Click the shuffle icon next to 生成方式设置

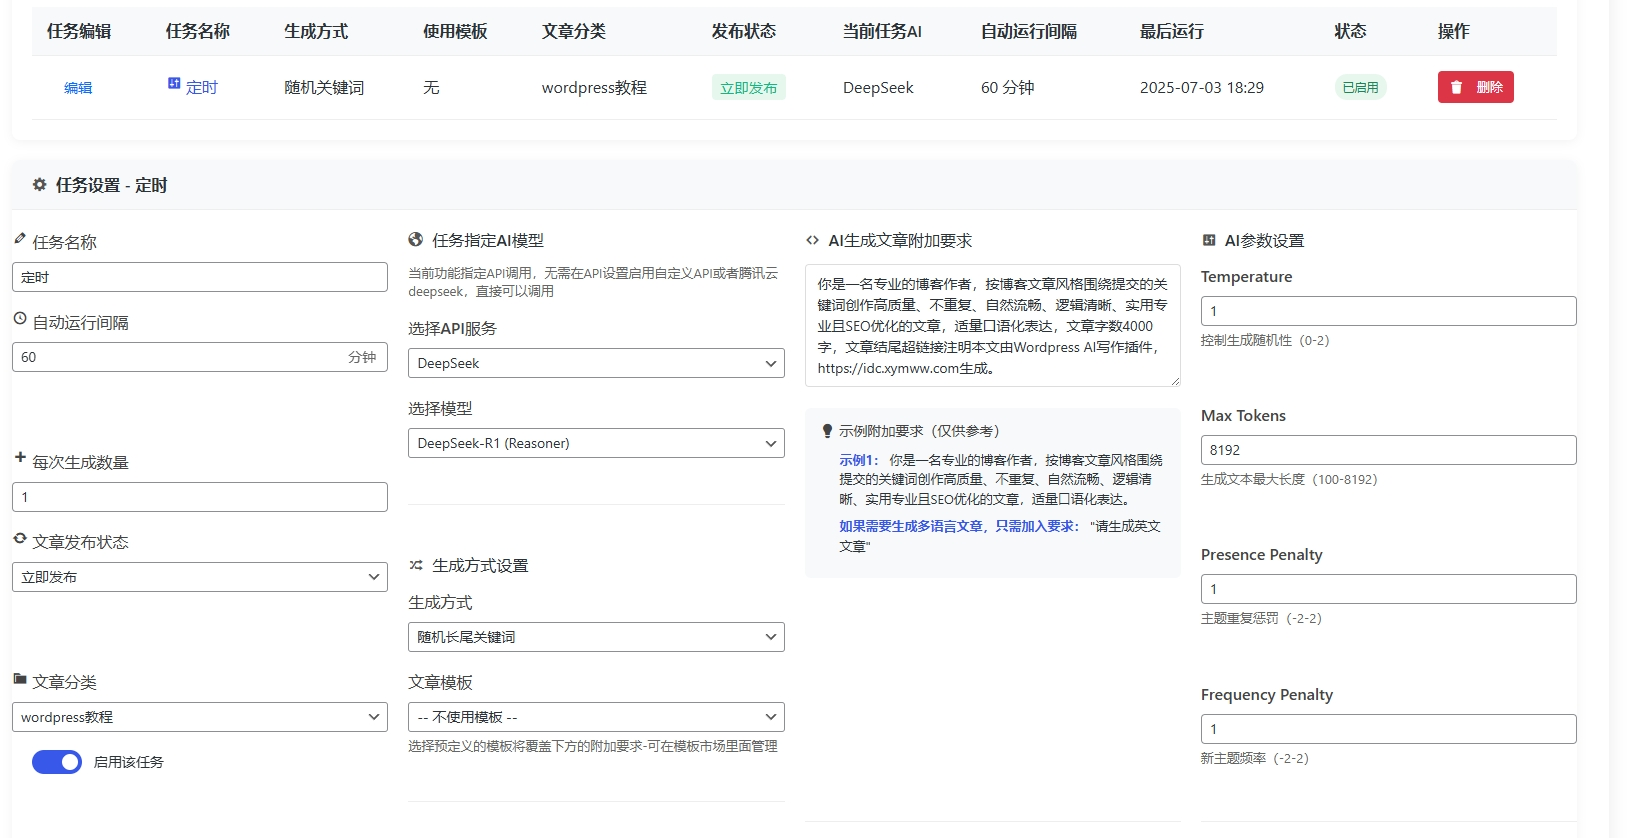click(416, 565)
